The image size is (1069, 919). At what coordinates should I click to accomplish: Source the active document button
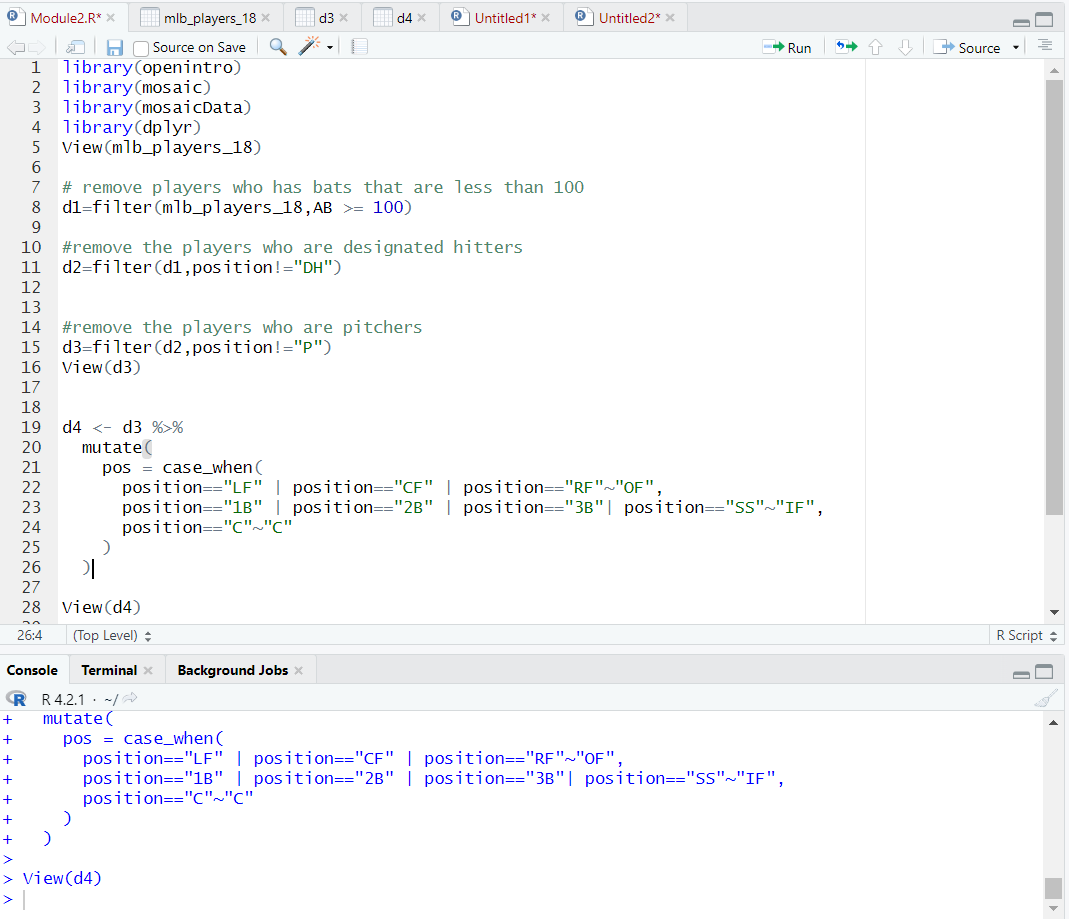[x=968, y=48]
